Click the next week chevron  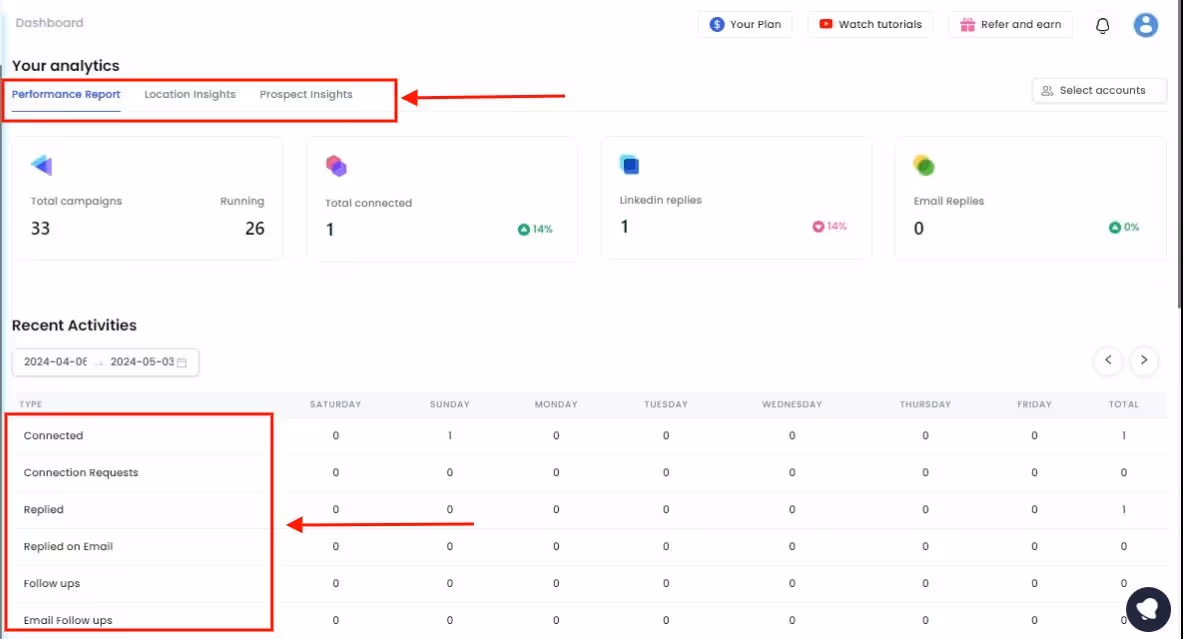1144,360
